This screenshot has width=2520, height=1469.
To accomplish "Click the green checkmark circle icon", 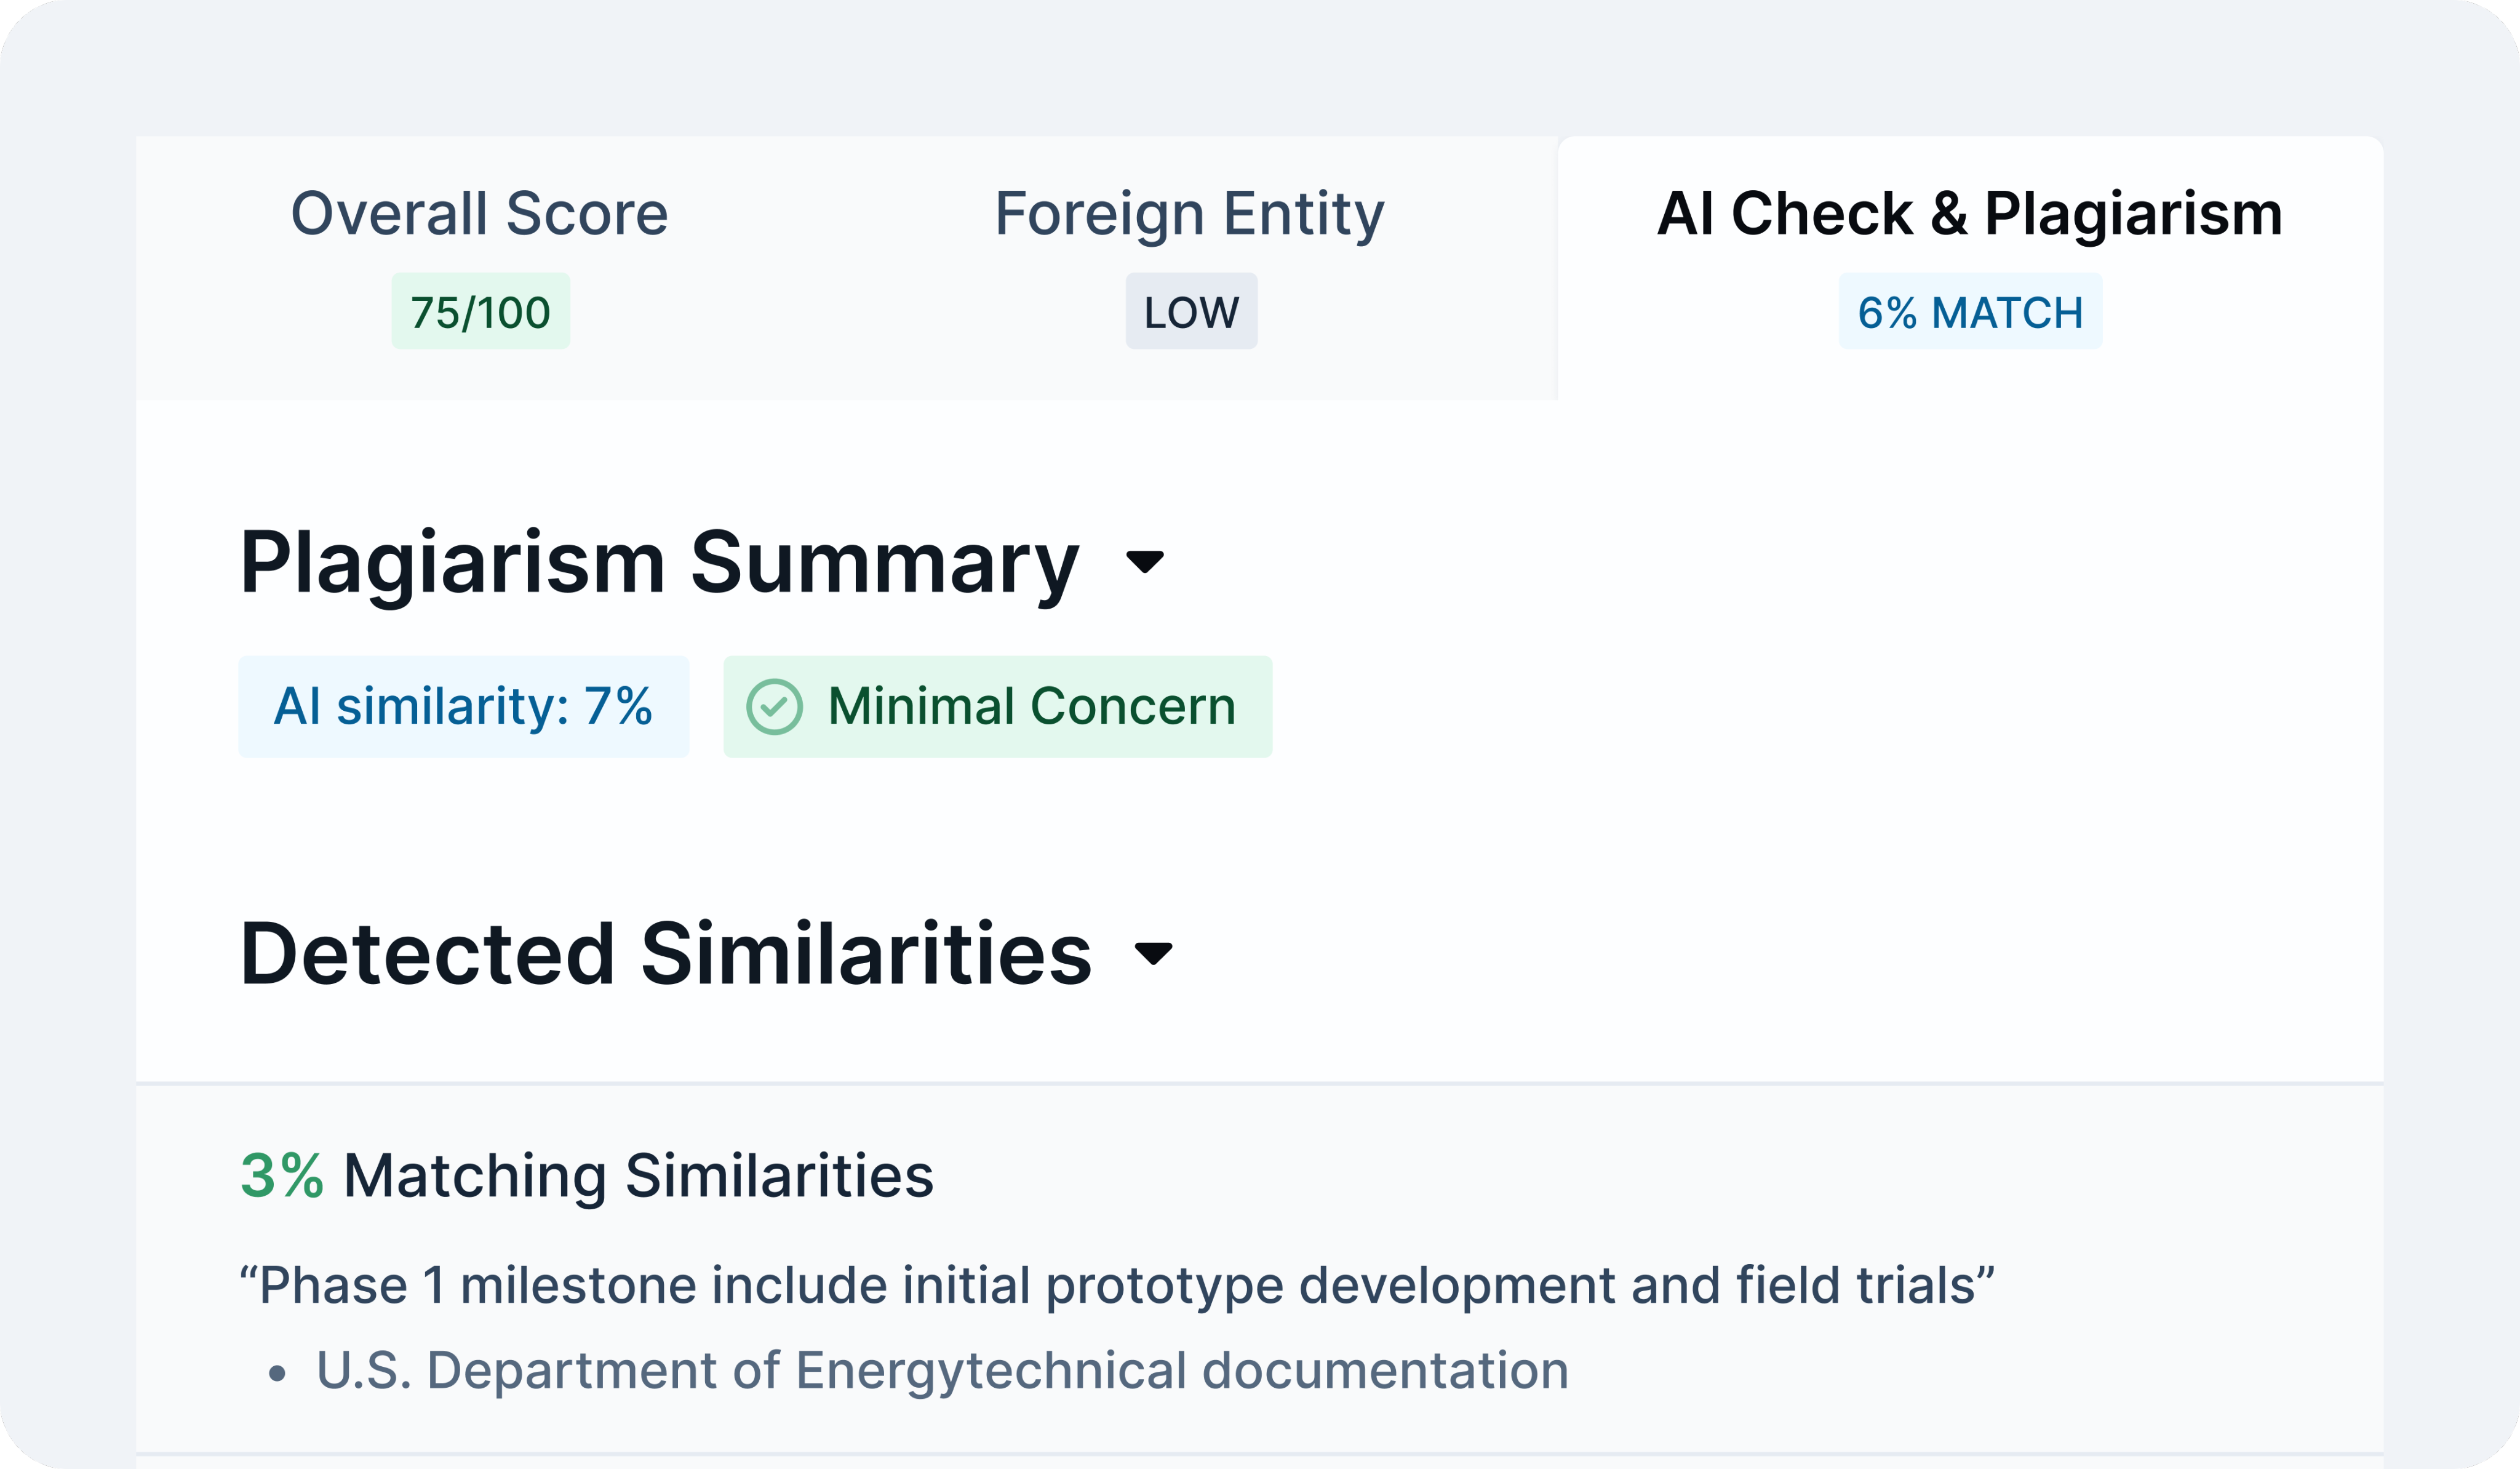I will 774,707.
